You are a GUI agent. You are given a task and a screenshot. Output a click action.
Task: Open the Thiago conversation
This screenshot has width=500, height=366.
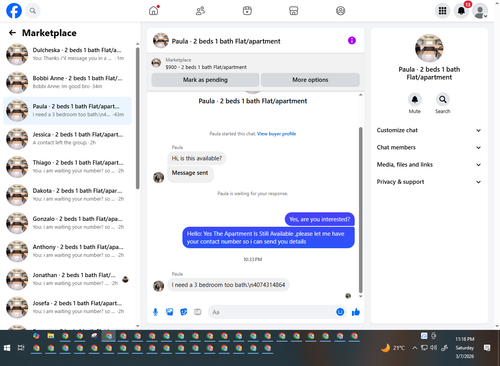[67, 166]
